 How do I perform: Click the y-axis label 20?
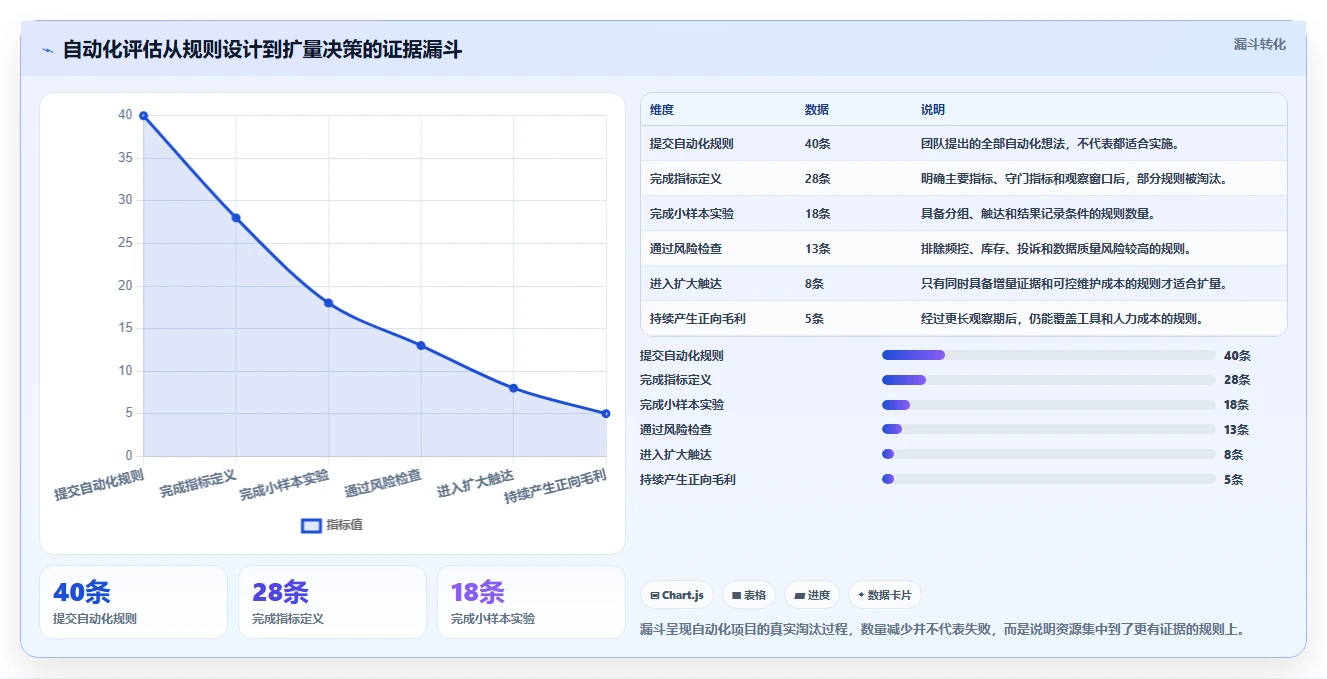tap(124, 285)
